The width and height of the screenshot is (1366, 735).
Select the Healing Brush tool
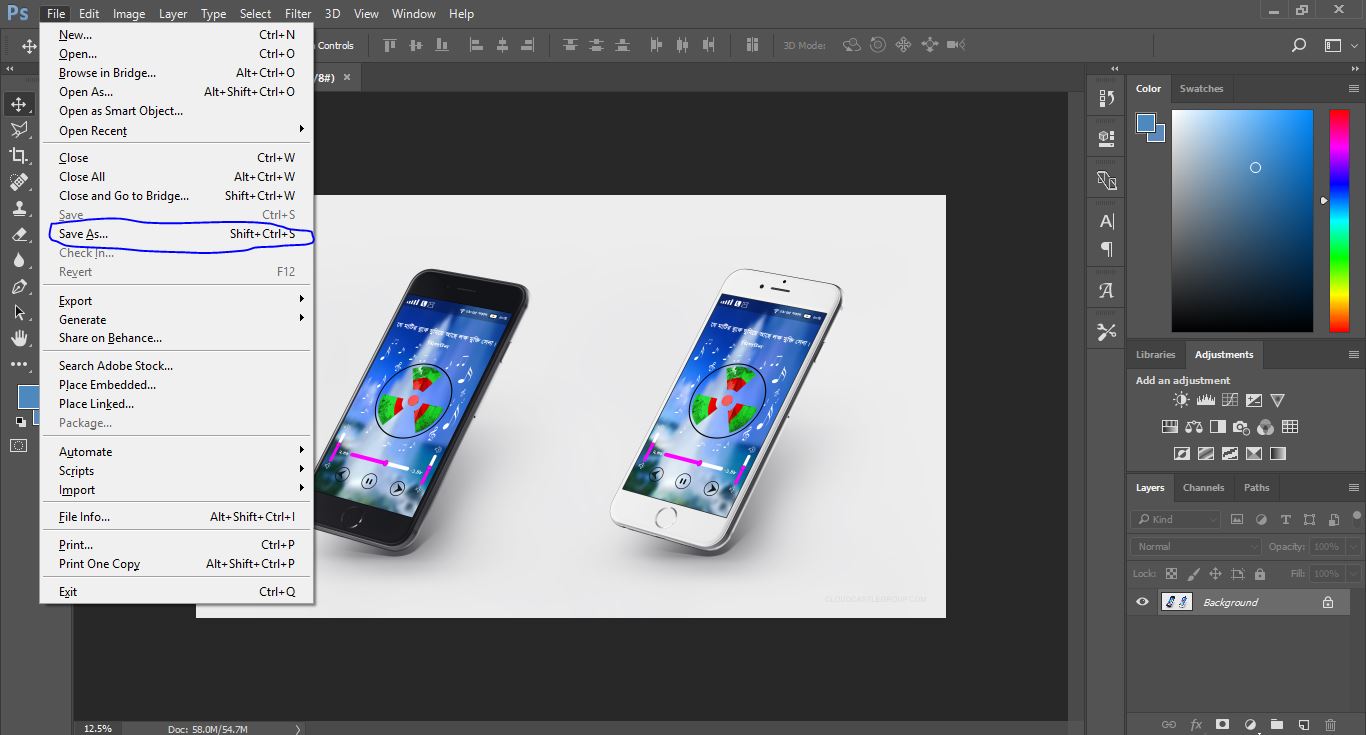19,182
